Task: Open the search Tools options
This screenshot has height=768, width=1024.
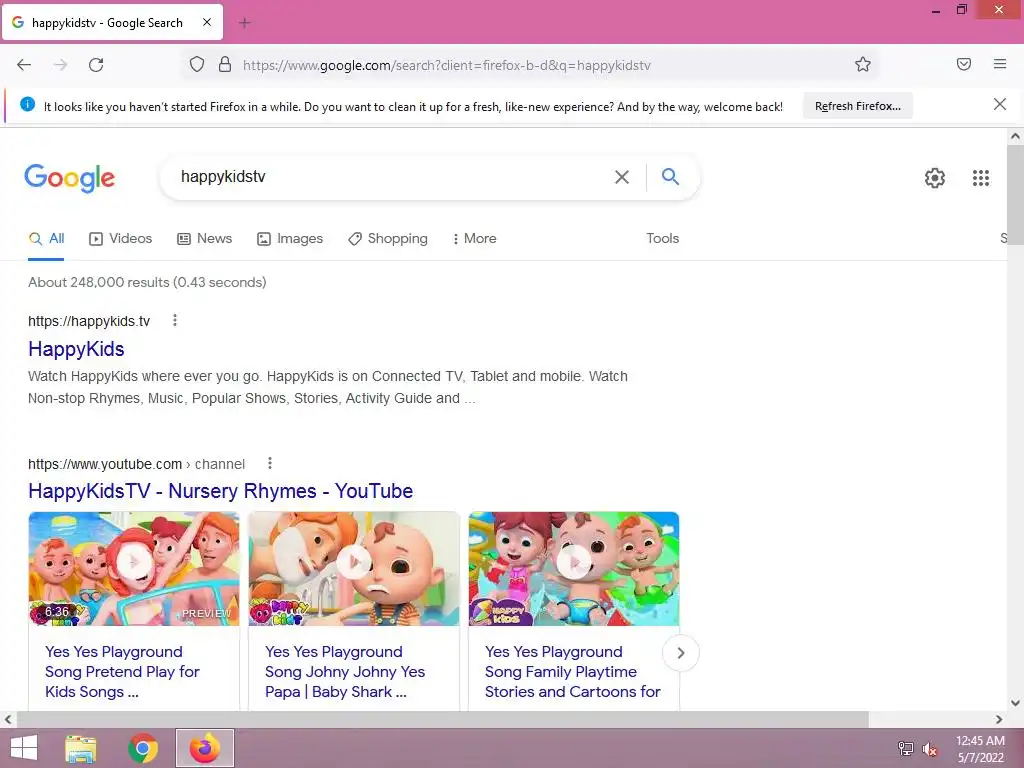Action: [x=662, y=238]
